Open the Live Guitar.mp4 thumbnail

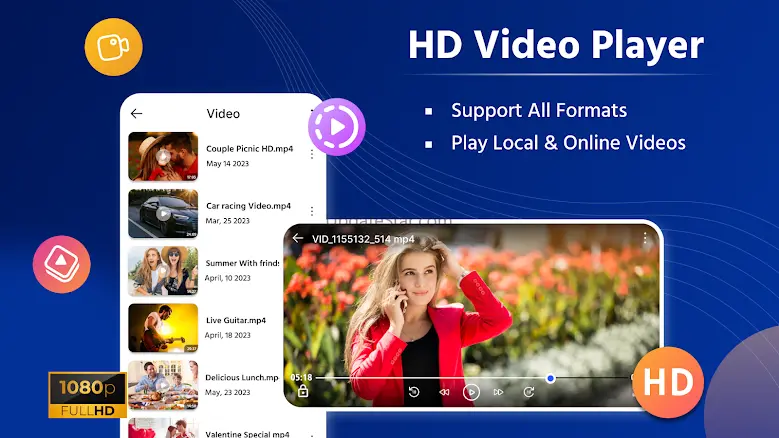pos(163,328)
